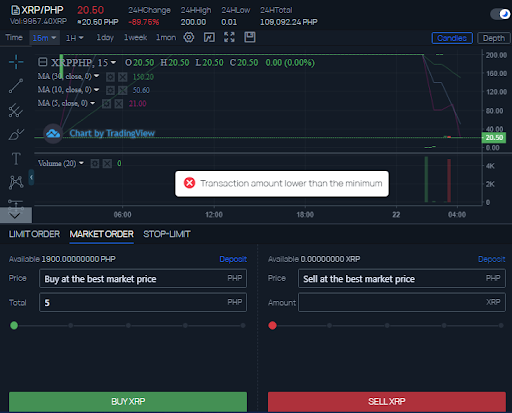Set buy slider to the last stop
The width and height of the screenshot is (512, 413).
pyautogui.click(x=243, y=325)
